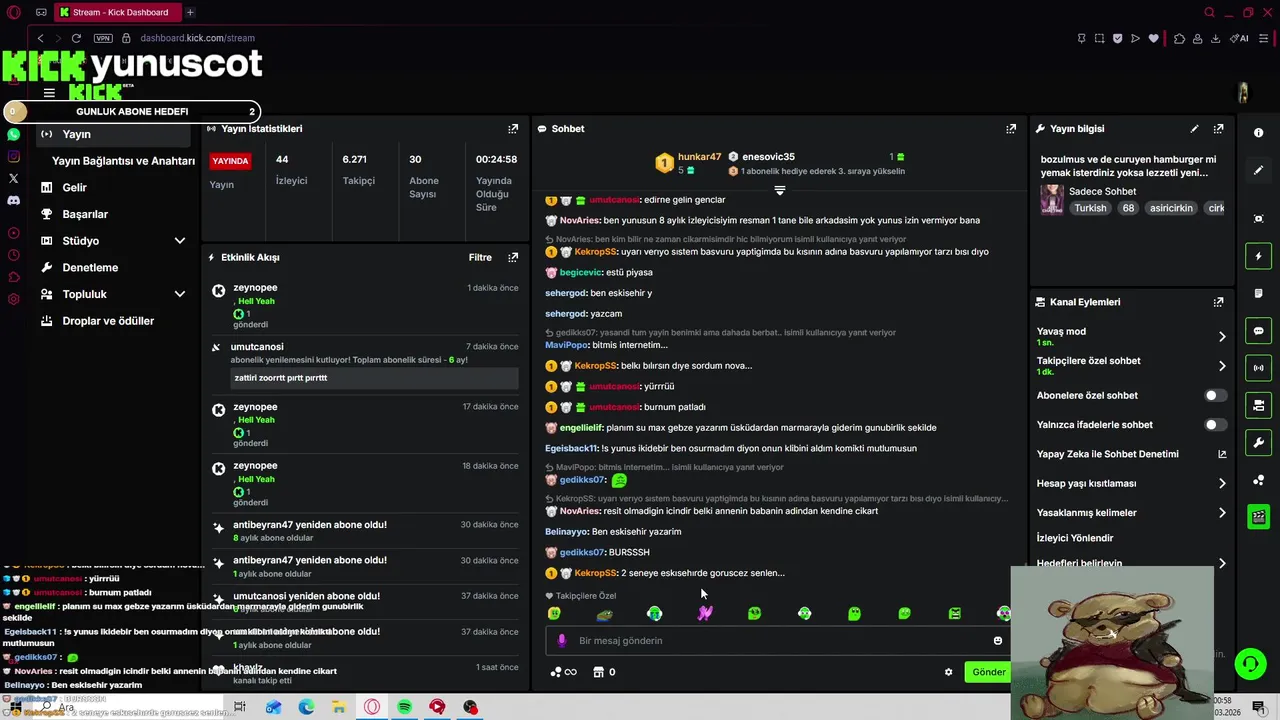This screenshot has height=720, width=1280.
Task: Open the Spotify taskbar icon
Action: point(405,707)
